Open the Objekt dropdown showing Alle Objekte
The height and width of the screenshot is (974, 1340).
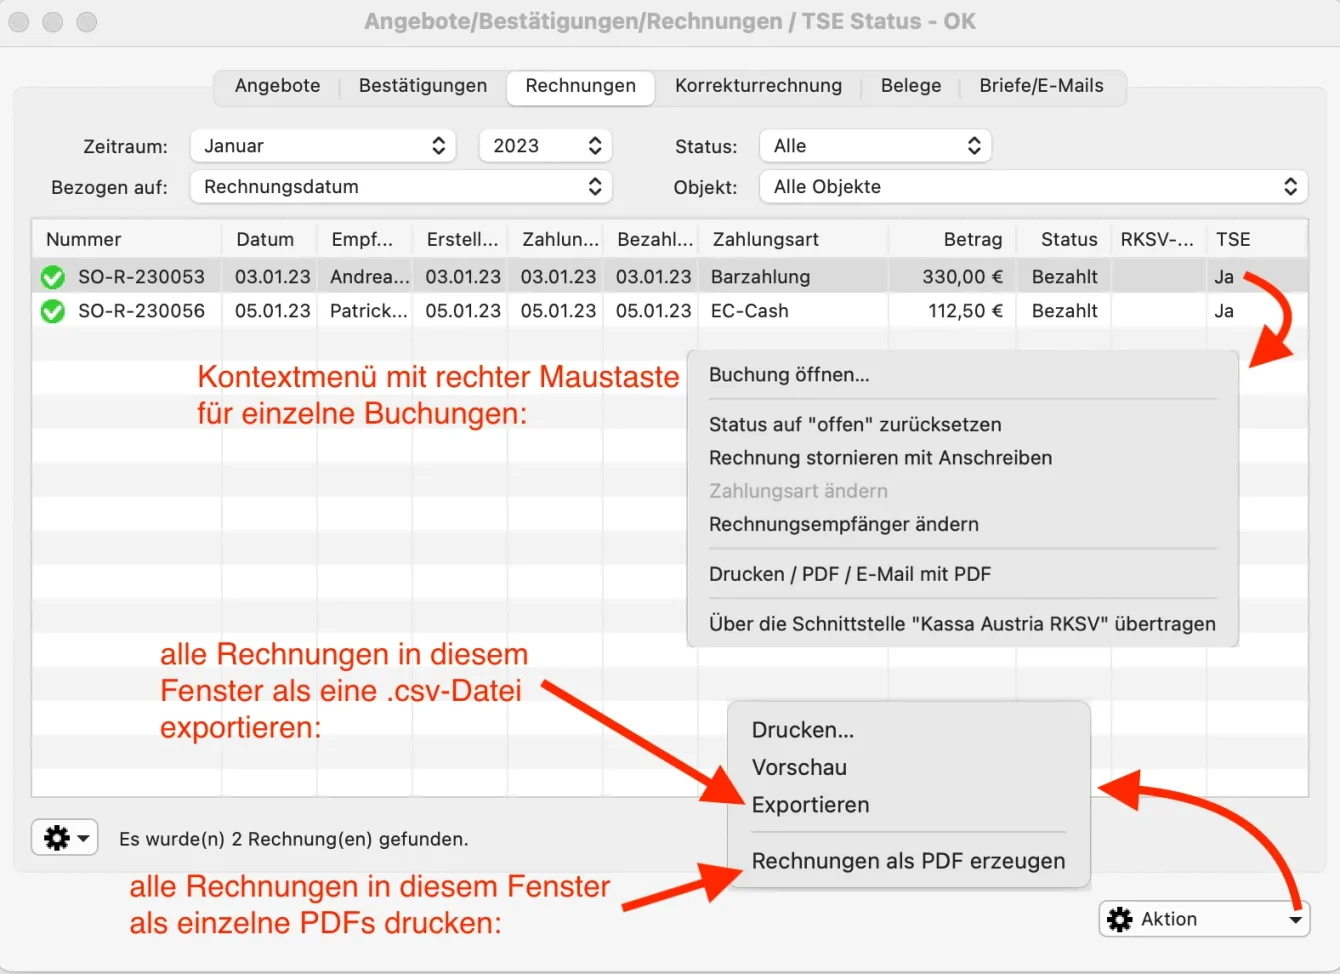click(x=1034, y=187)
